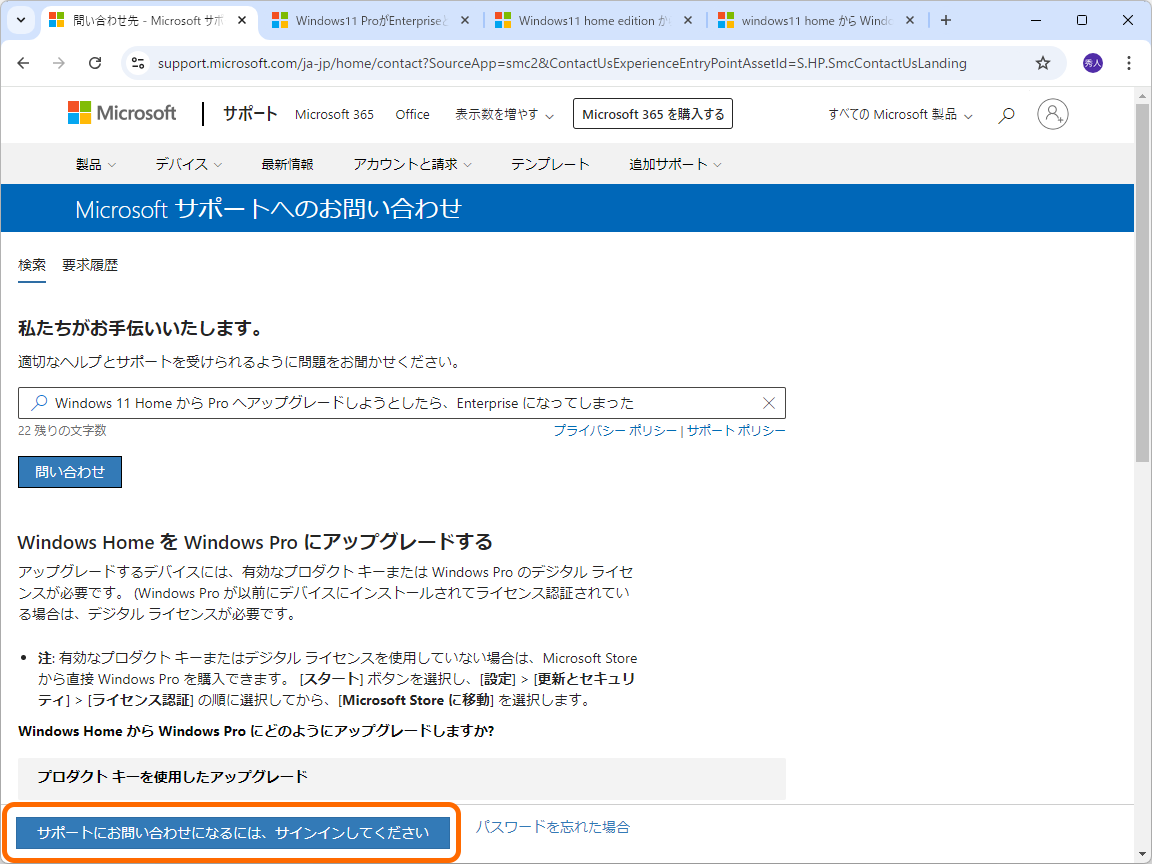Click the browser back arrow
Viewport: 1152px width, 864px height.
click(x=23, y=62)
